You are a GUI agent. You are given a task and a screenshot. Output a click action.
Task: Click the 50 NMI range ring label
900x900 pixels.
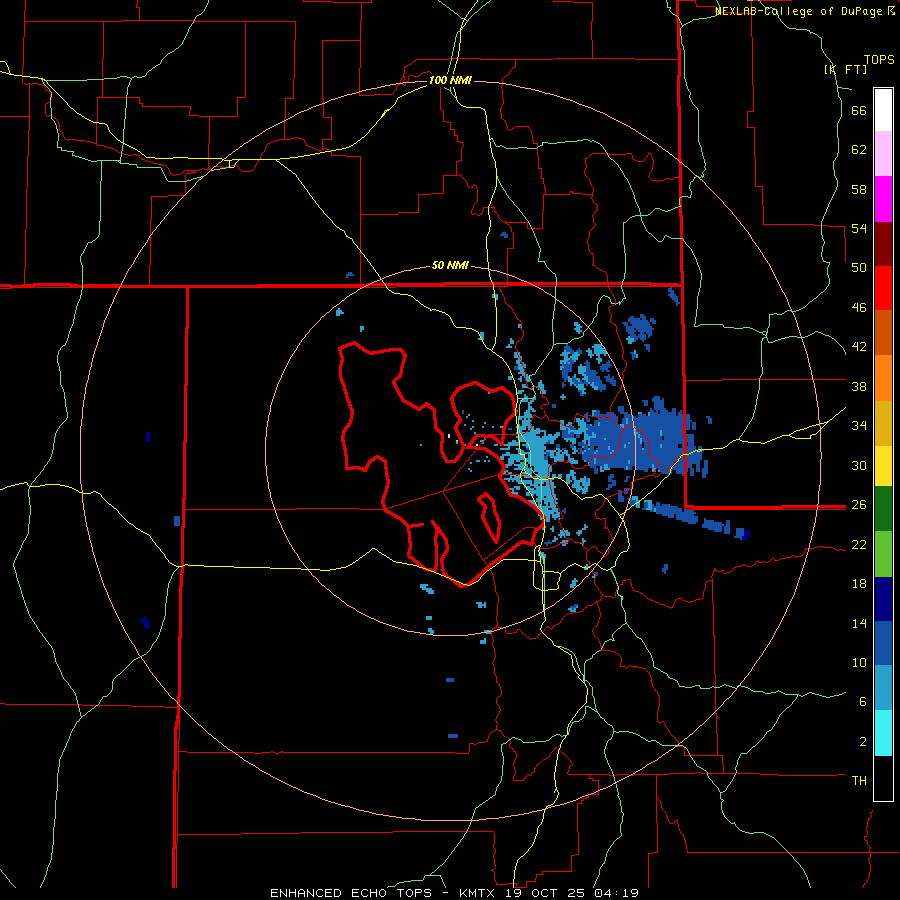450,265
